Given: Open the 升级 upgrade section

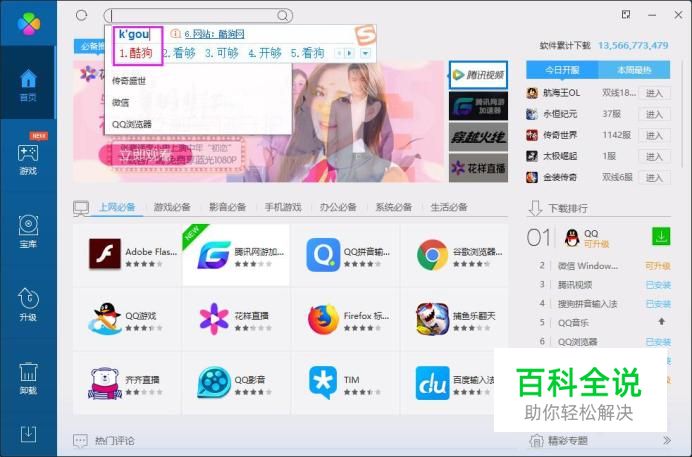Looking at the screenshot, I should pyautogui.click(x=28, y=304).
